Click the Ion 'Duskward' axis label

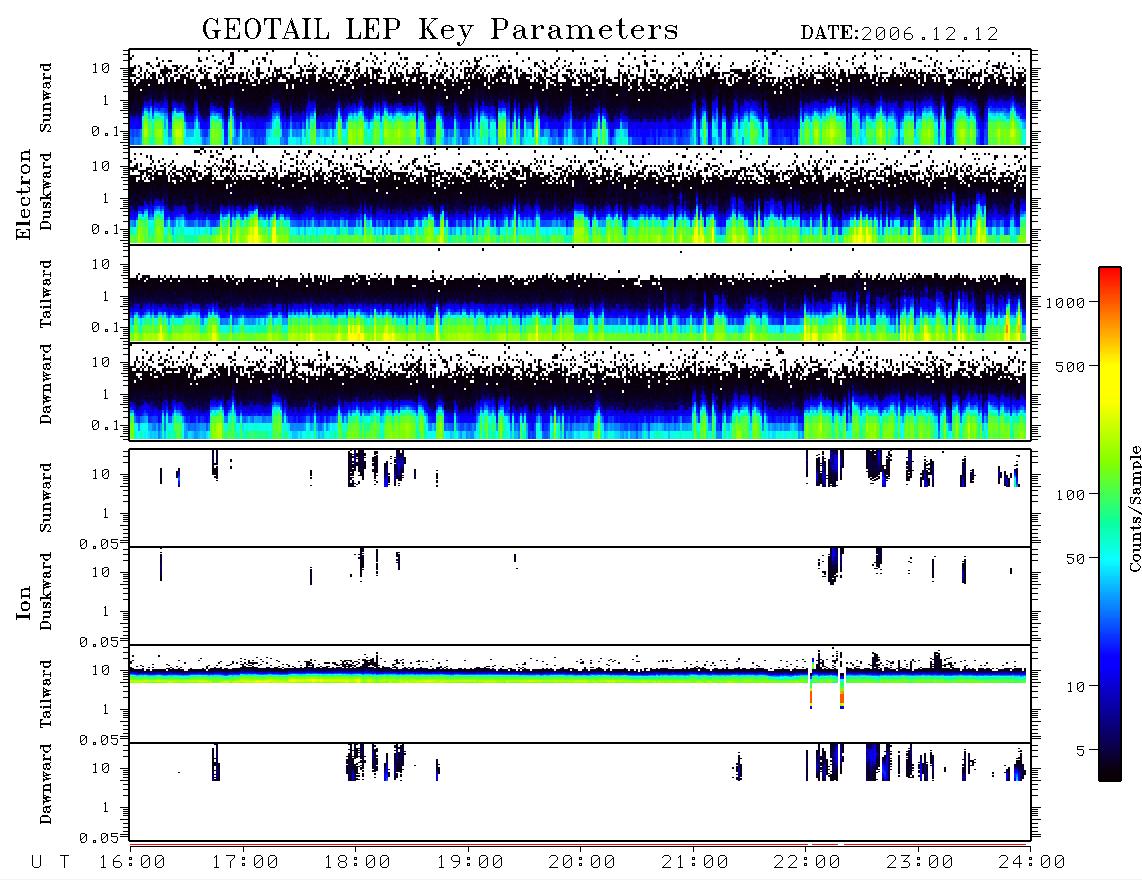click(x=46, y=591)
